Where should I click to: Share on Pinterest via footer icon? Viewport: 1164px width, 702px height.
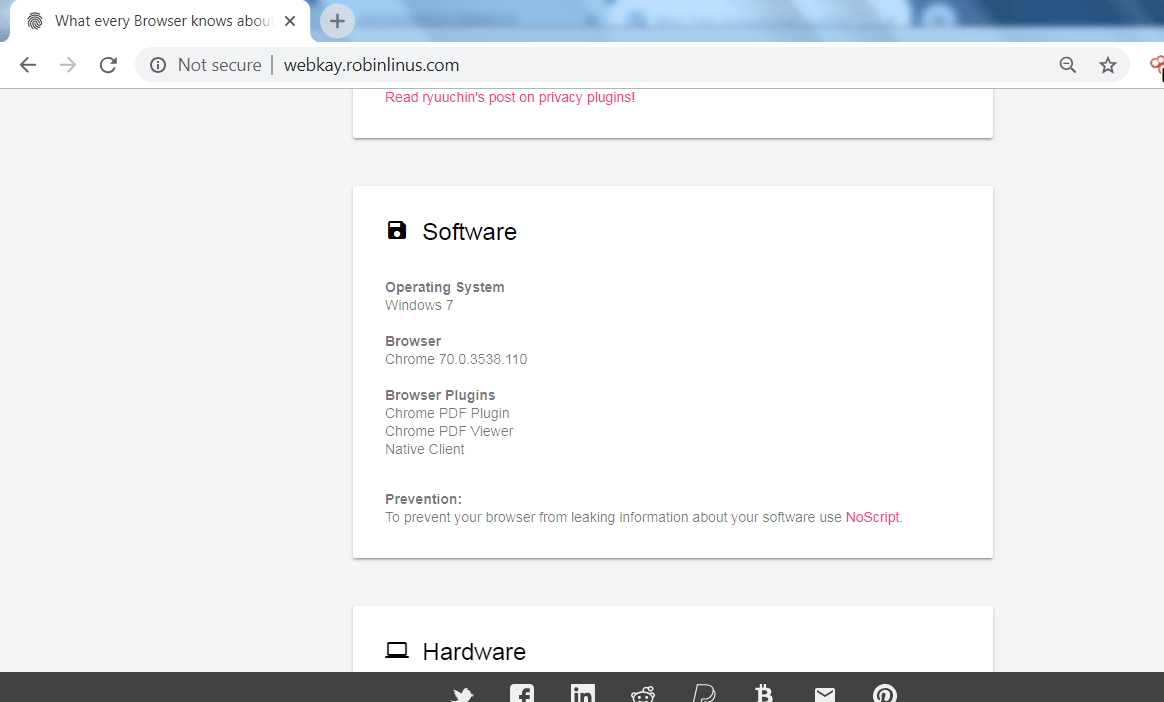coord(885,694)
